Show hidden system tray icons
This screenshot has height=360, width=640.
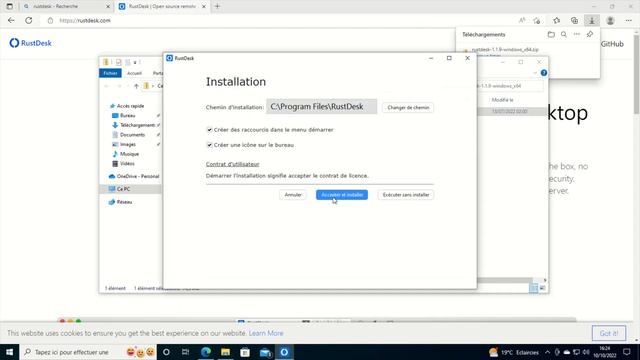(547, 352)
